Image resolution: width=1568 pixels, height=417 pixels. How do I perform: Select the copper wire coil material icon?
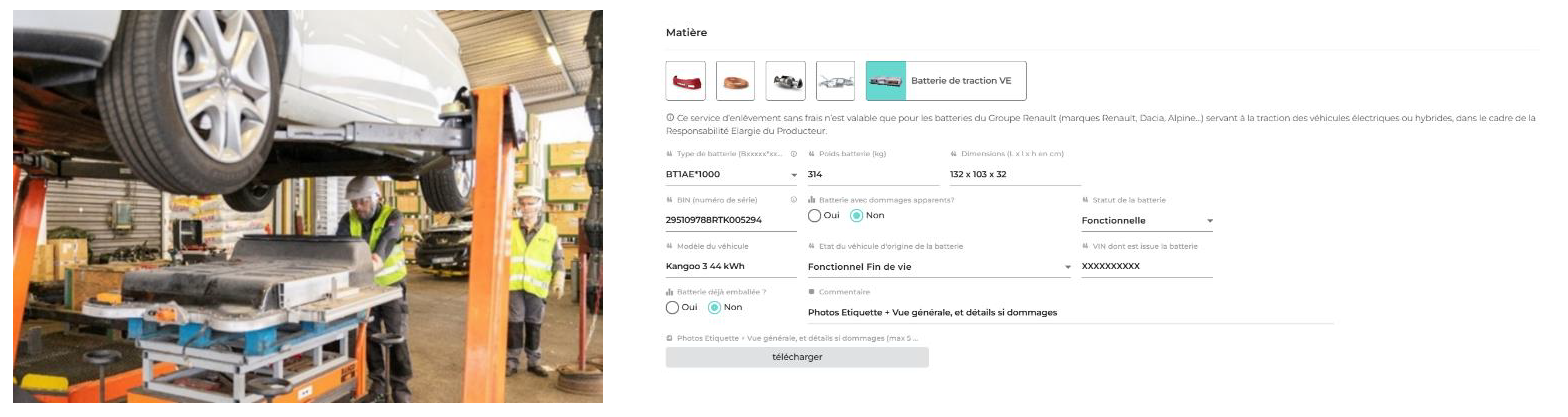point(735,81)
